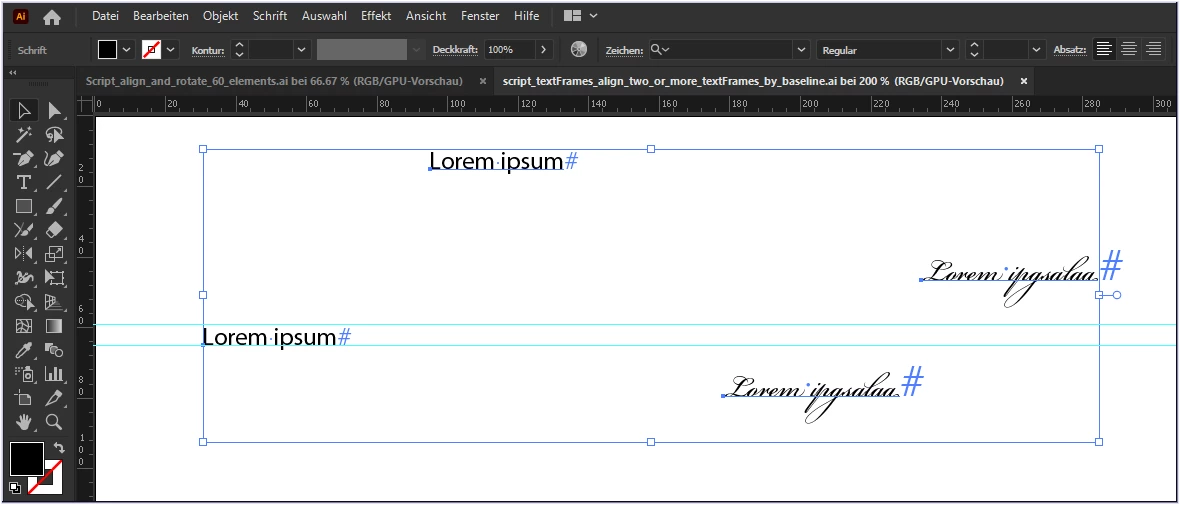Open the Effekt menu

376,15
